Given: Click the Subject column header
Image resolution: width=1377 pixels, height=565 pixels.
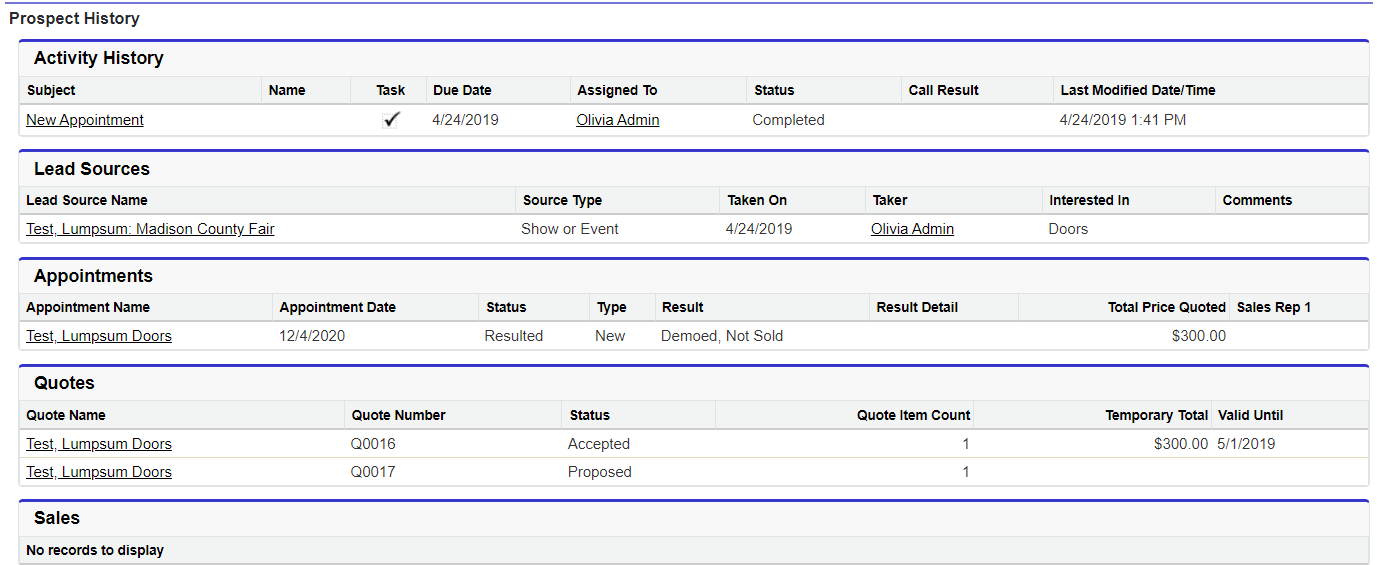Looking at the screenshot, I should [51, 90].
